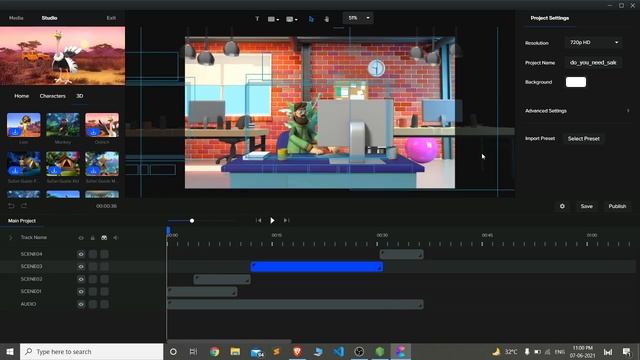Open Visual Studio Code from taskbar
640x360 pixels.
tap(339, 351)
